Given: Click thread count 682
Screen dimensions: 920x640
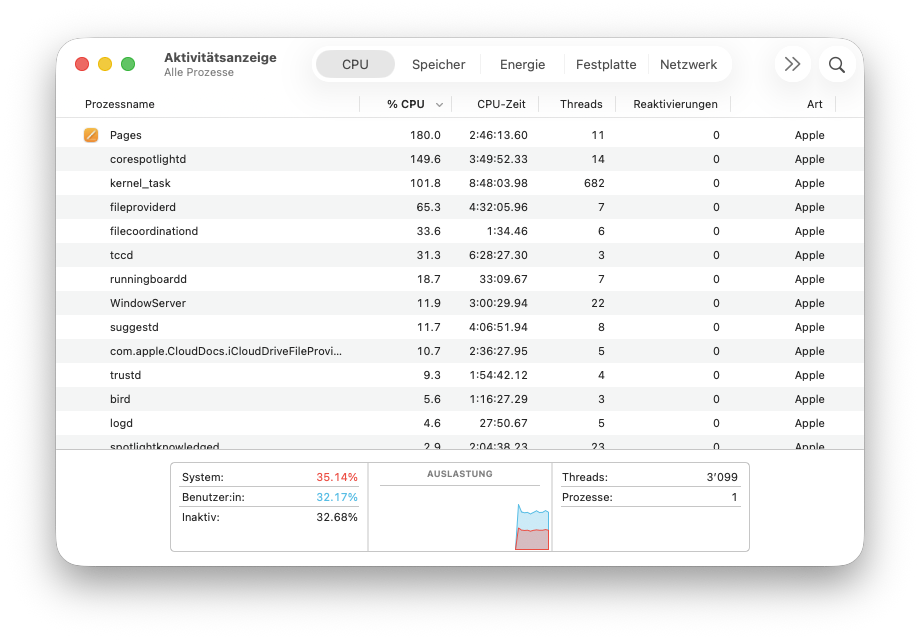Looking at the screenshot, I should tap(594, 183).
